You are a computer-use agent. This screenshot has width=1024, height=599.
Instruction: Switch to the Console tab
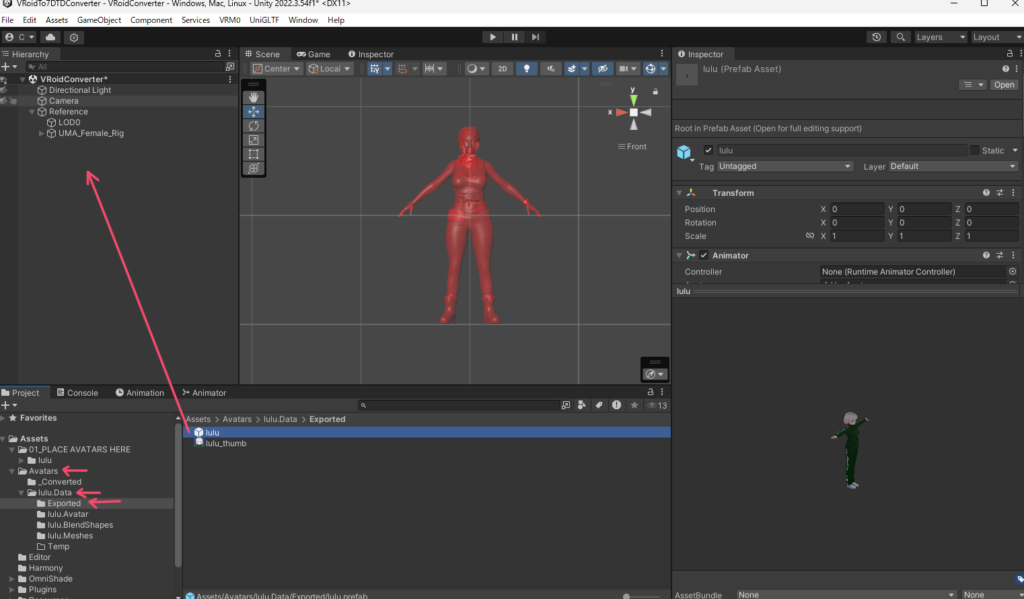(76, 393)
